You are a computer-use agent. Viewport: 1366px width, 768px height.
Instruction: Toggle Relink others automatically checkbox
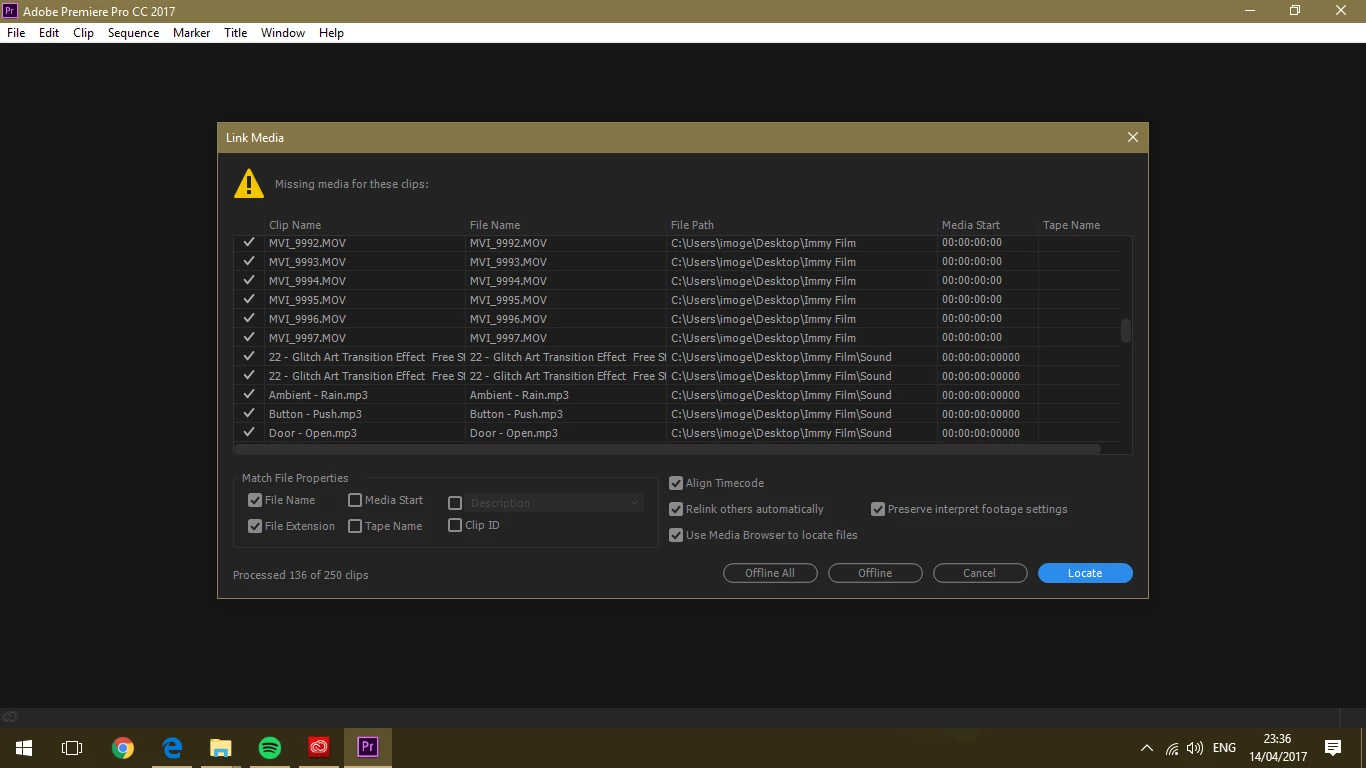(x=676, y=509)
